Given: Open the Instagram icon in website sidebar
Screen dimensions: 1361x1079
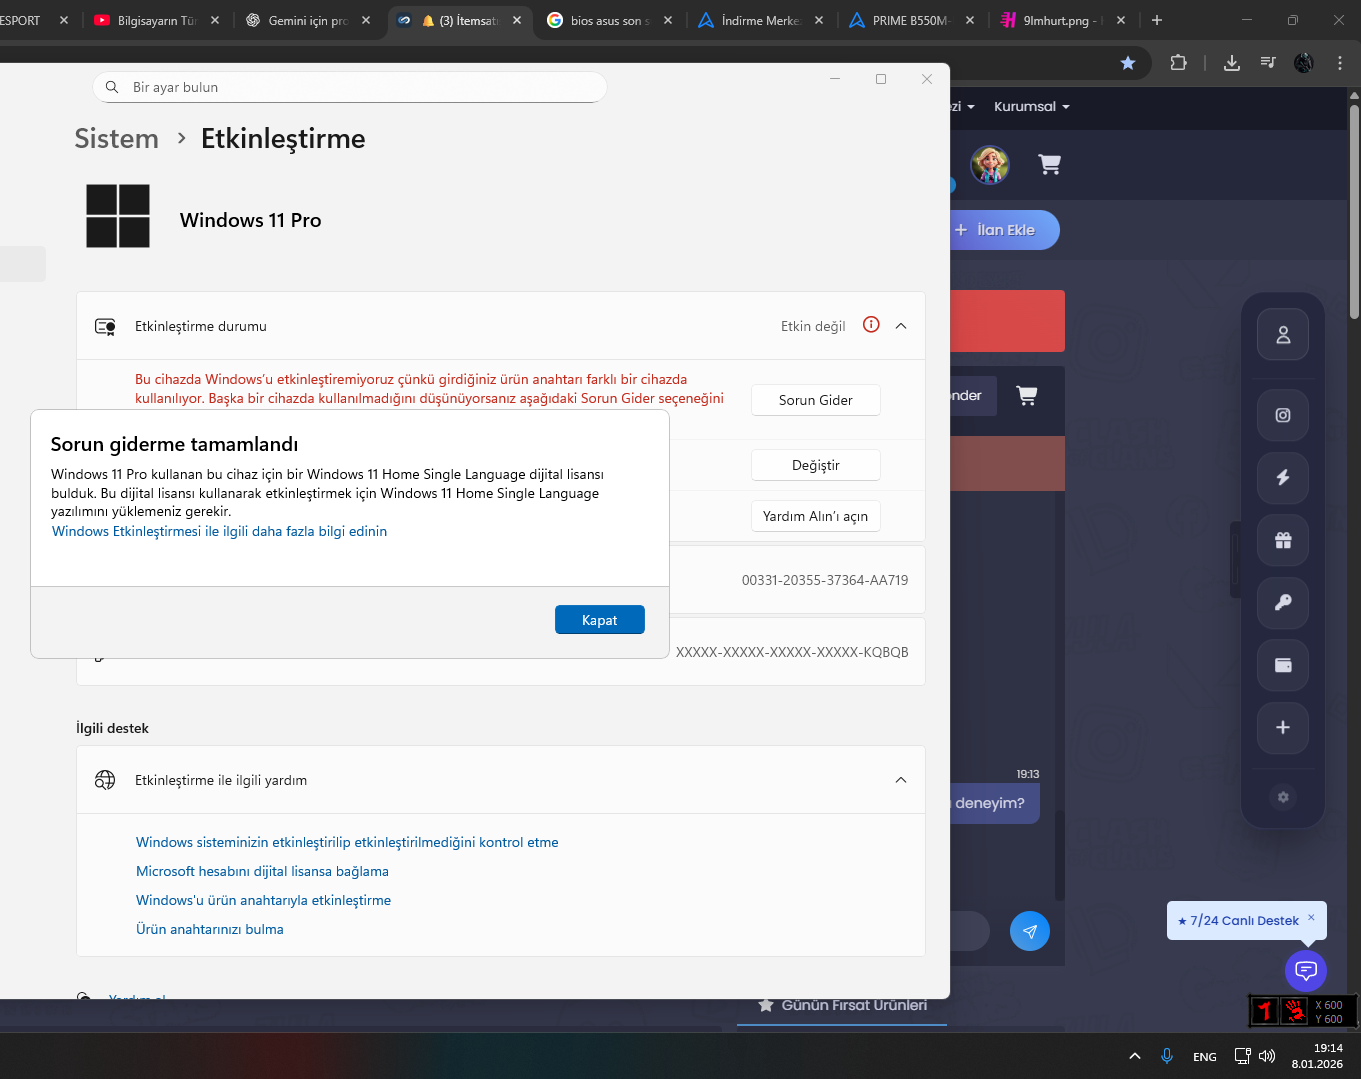Looking at the screenshot, I should tap(1283, 415).
